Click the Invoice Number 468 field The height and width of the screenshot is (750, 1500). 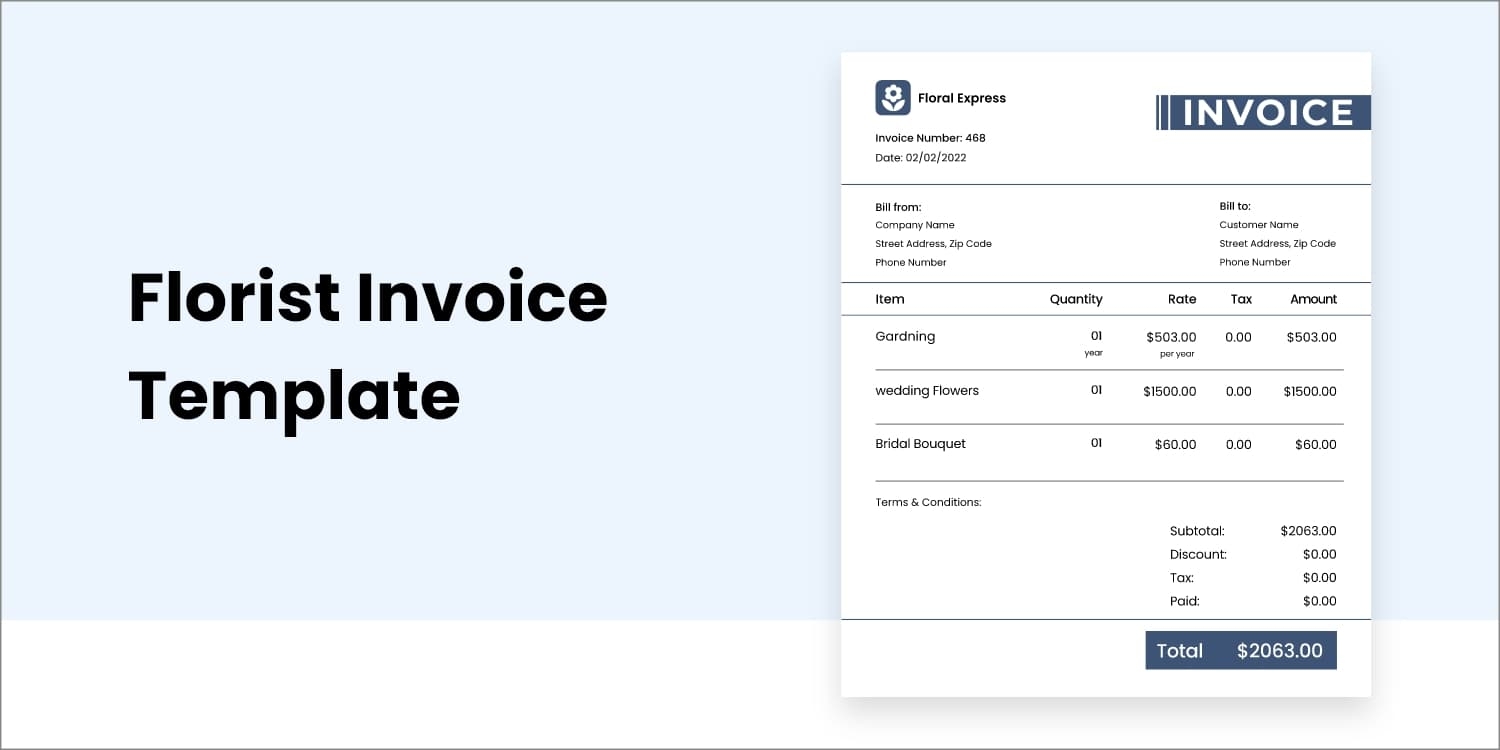click(x=930, y=138)
